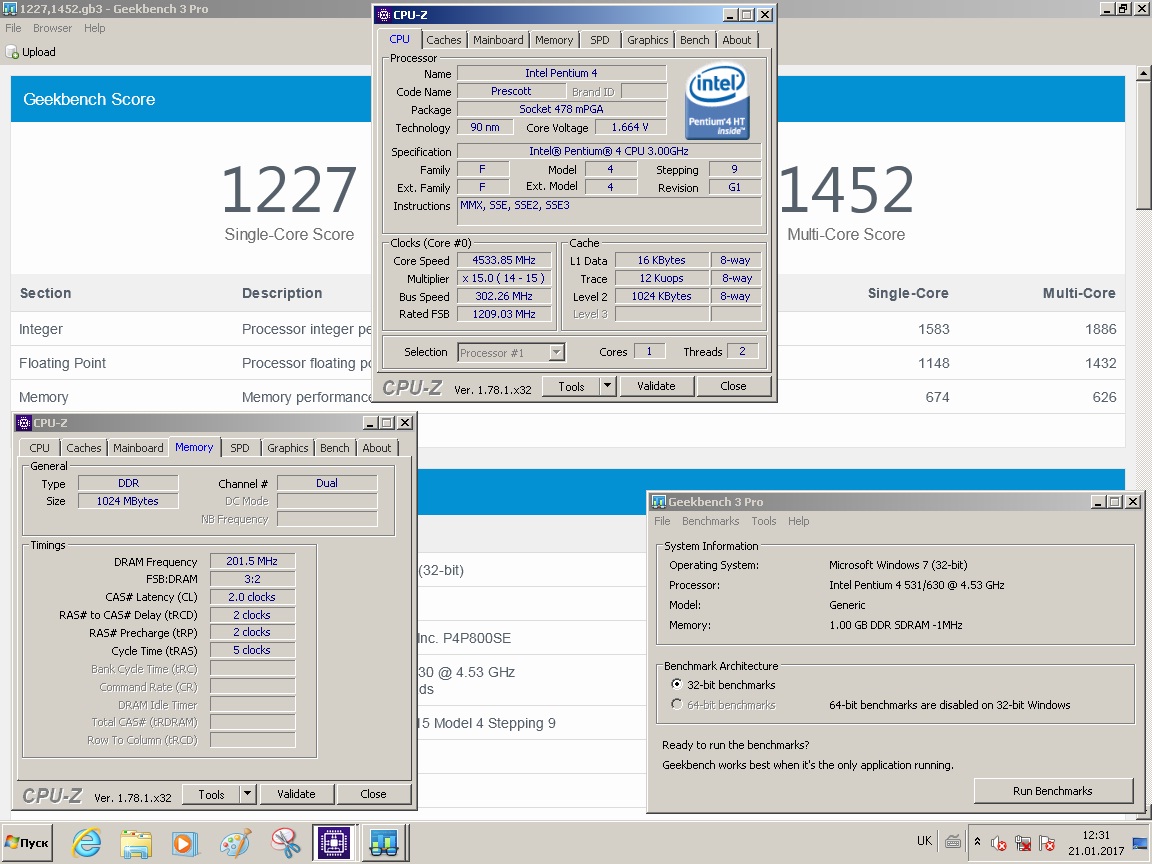This screenshot has width=1152, height=864.
Task: Click CAS# Latency value 2.0 clocks
Action: tap(252, 597)
